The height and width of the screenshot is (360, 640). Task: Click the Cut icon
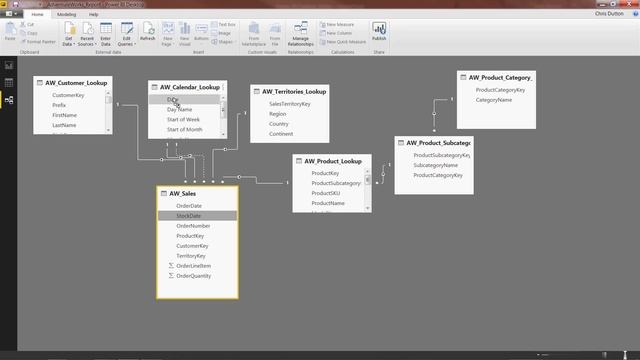[x=27, y=24]
